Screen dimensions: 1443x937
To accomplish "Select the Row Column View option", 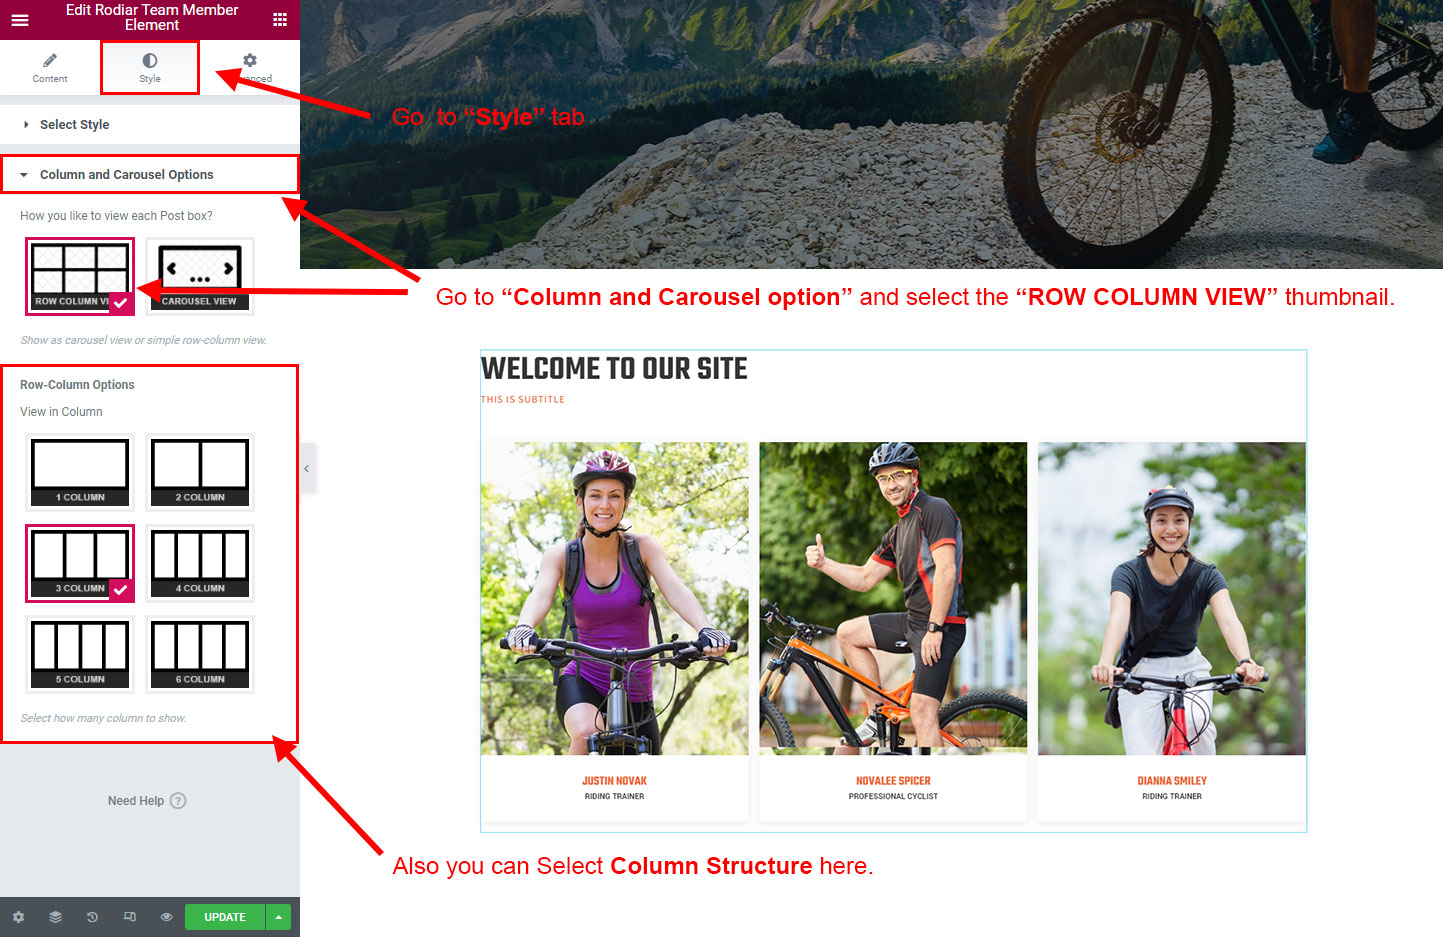I will click(x=80, y=277).
